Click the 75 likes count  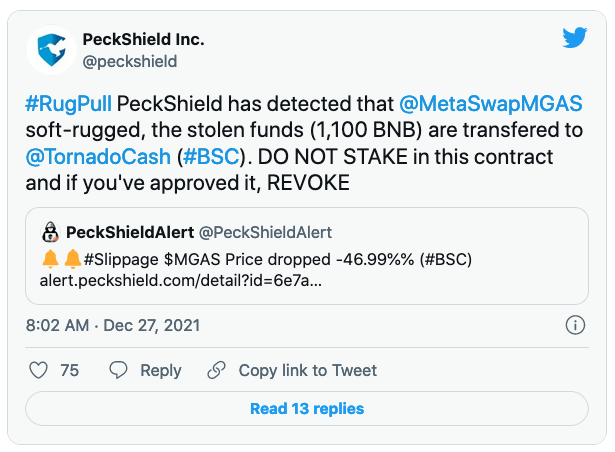coord(69,370)
